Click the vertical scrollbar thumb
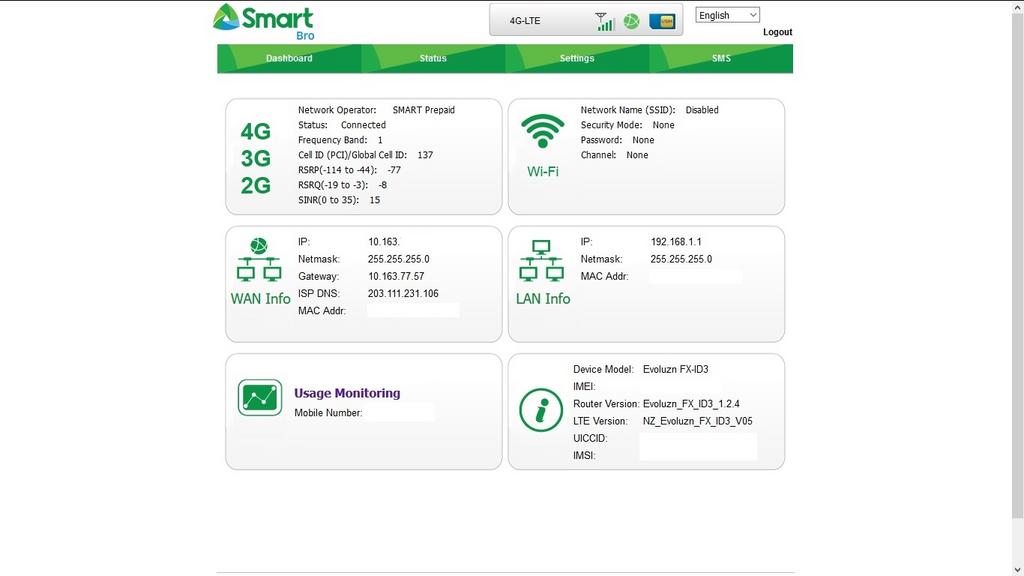1024x576 pixels. [x=1017, y=265]
